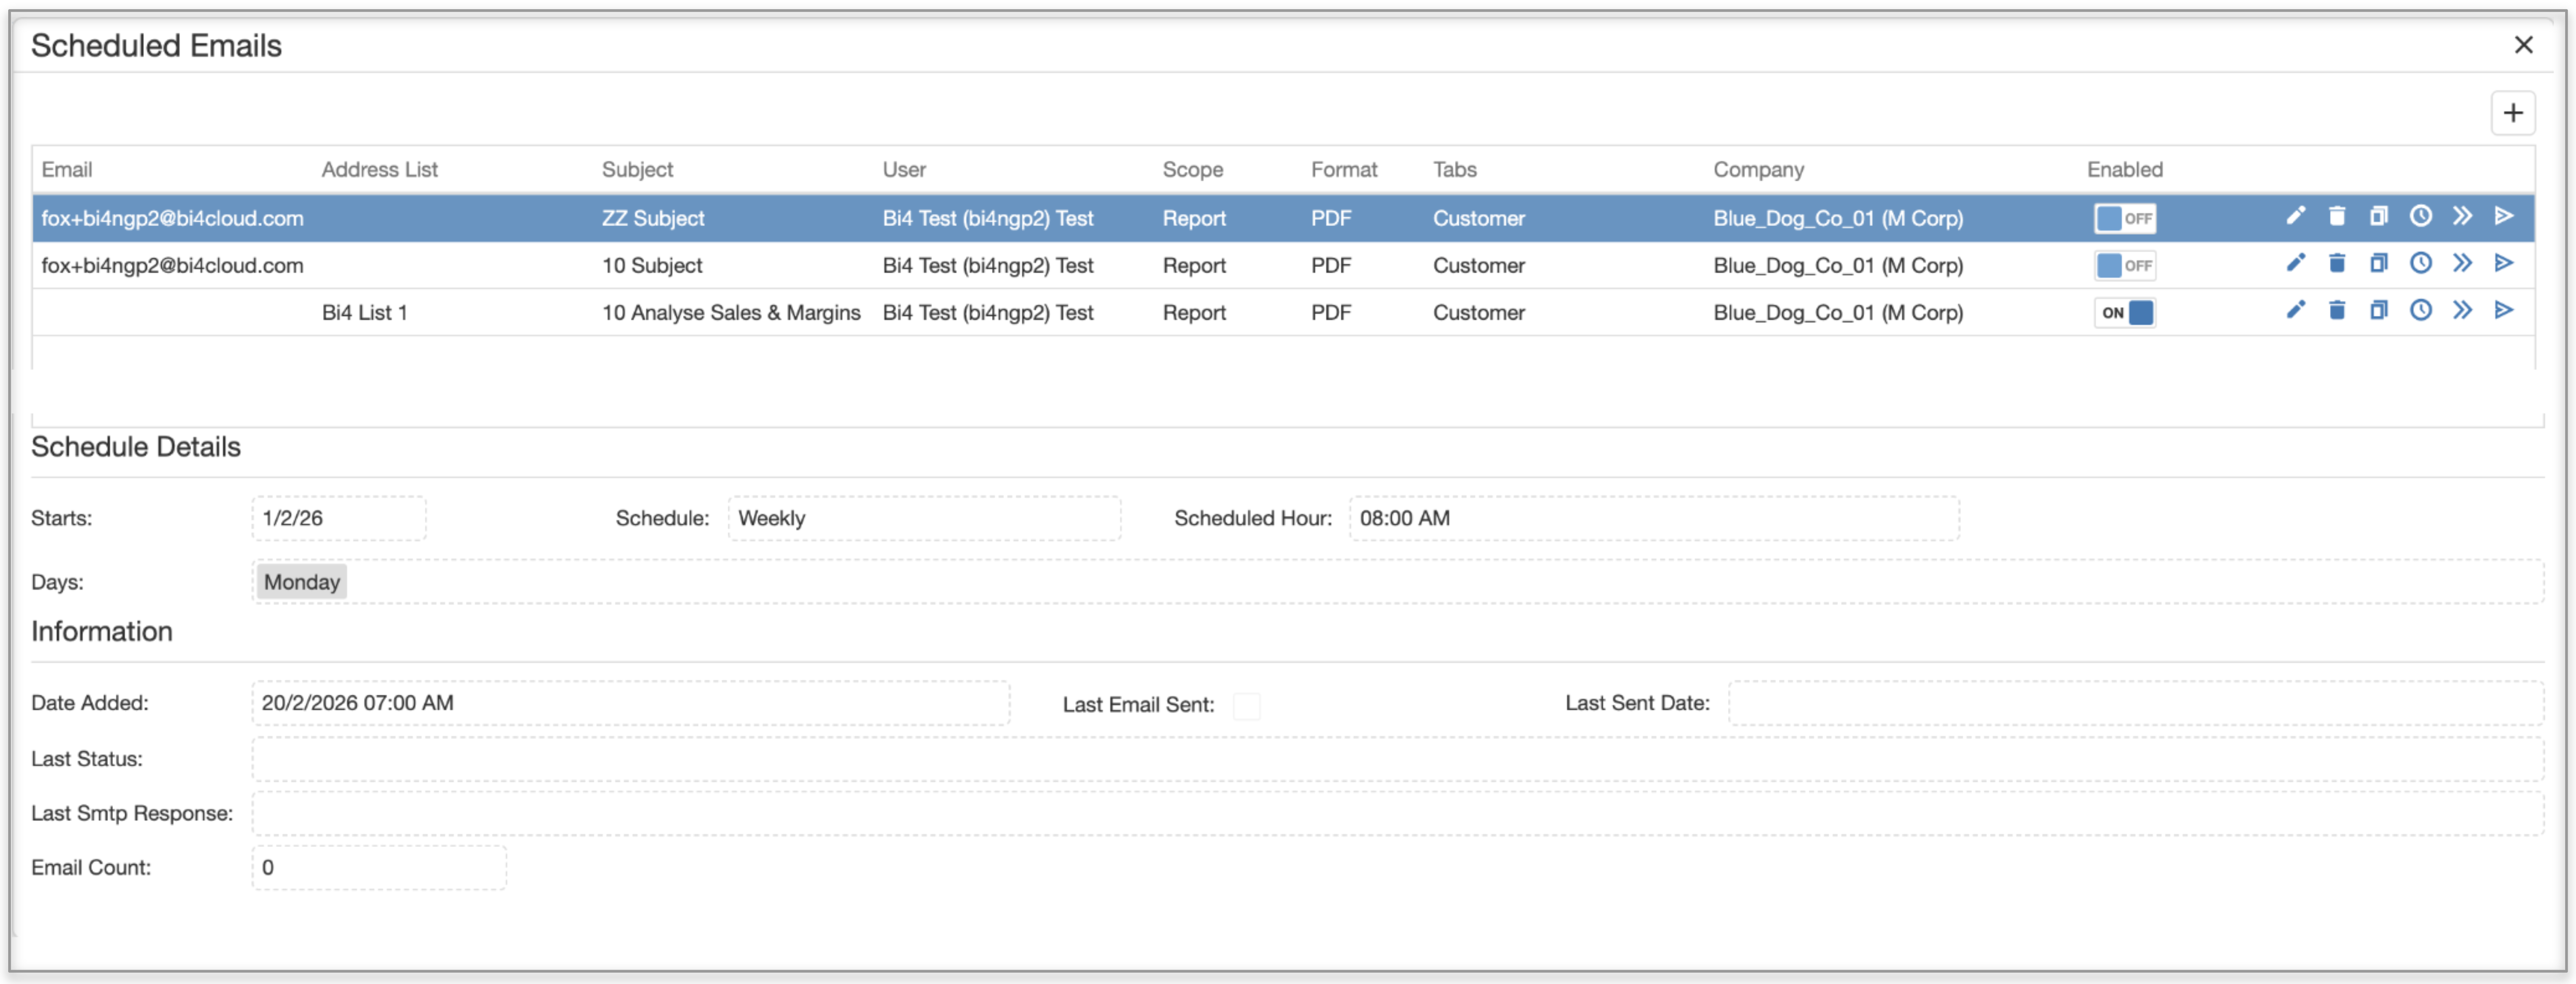Edit the 10 Subject scheduled email
Screen dimensions: 2576x984
point(2295,264)
